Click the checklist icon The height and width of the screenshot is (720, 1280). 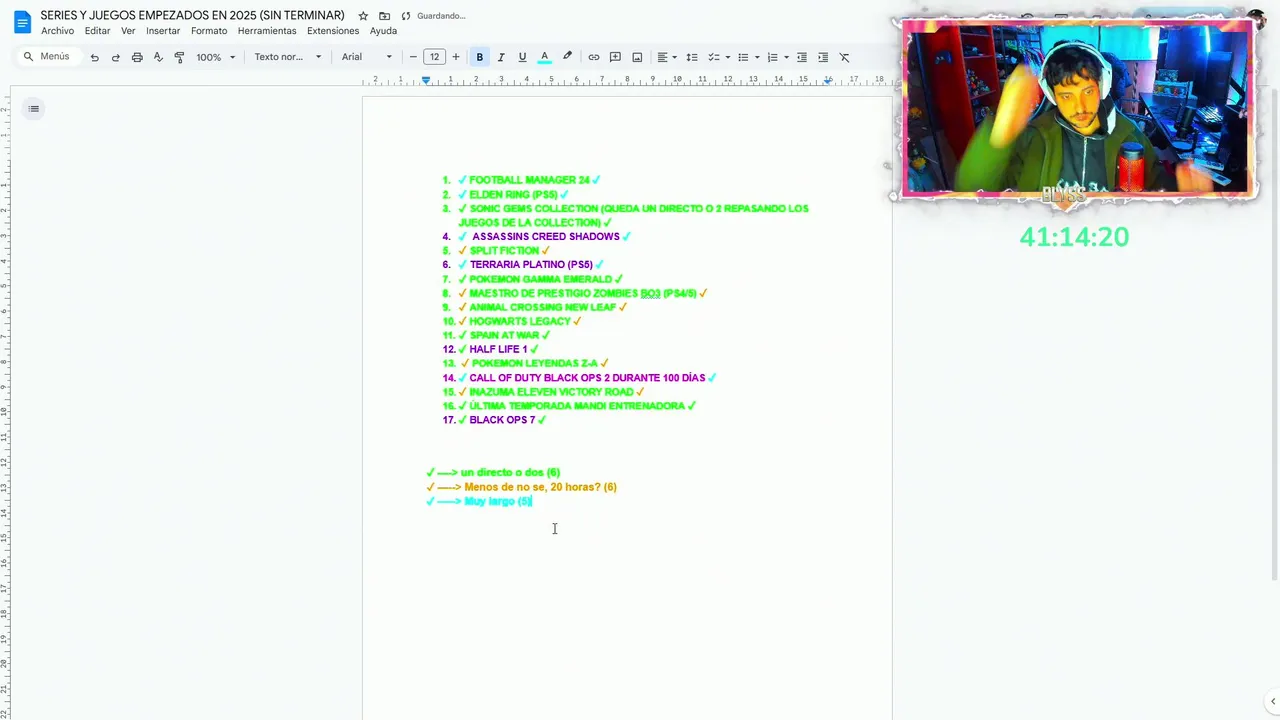click(x=714, y=57)
